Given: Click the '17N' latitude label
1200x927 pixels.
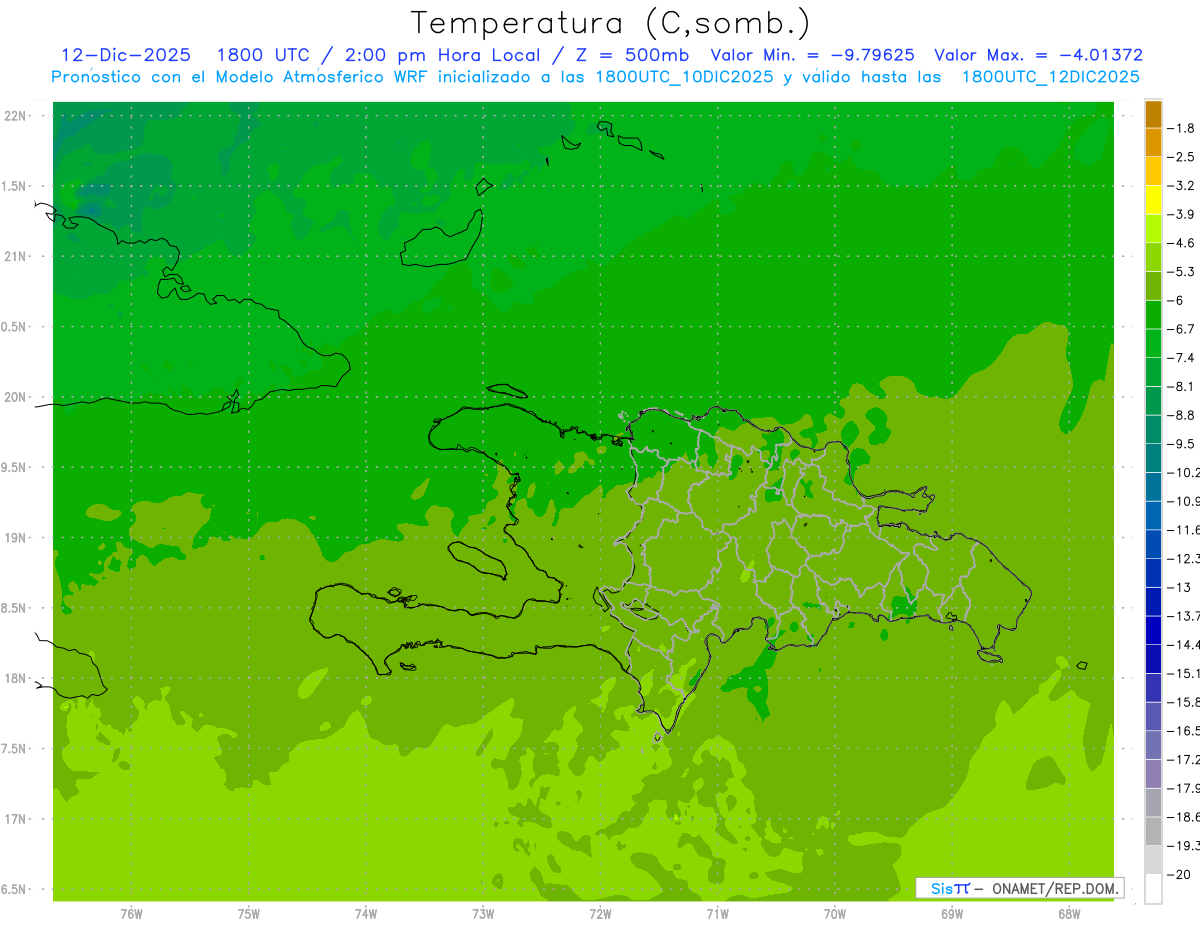Looking at the screenshot, I should 15,819.
